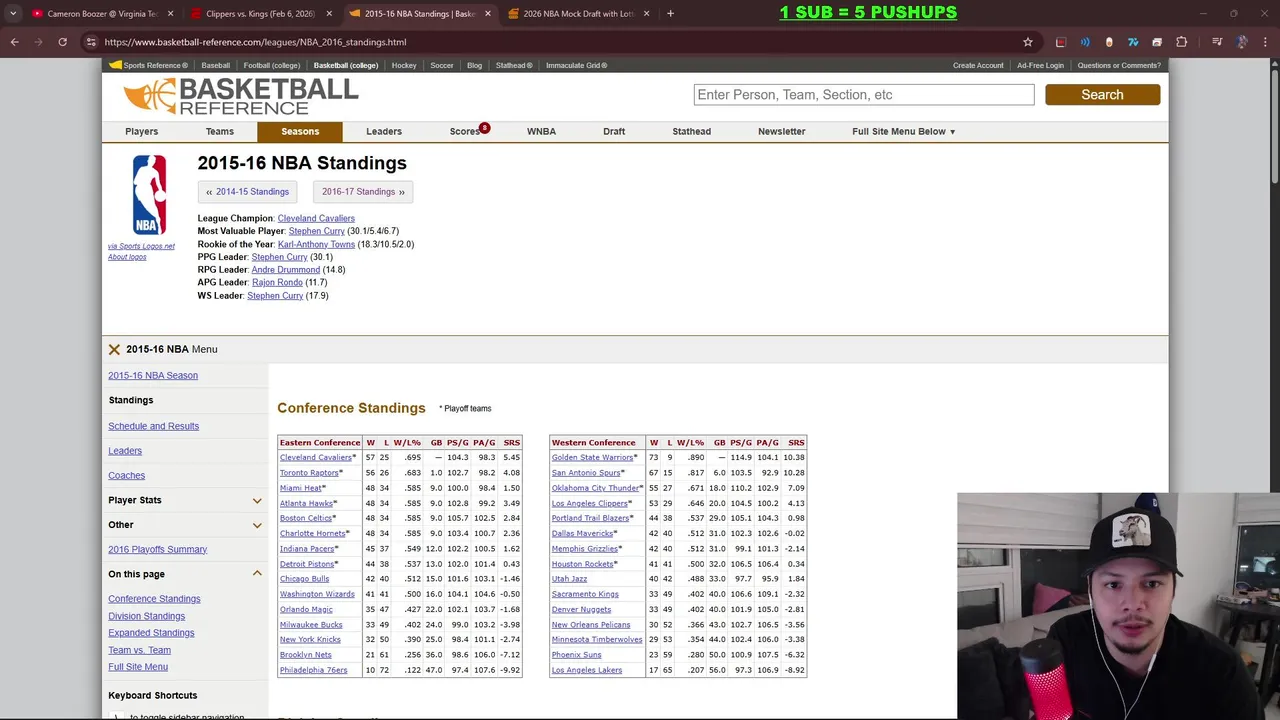
Task: Close the 2015-16 NBA menu with X icon
Action: point(114,349)
